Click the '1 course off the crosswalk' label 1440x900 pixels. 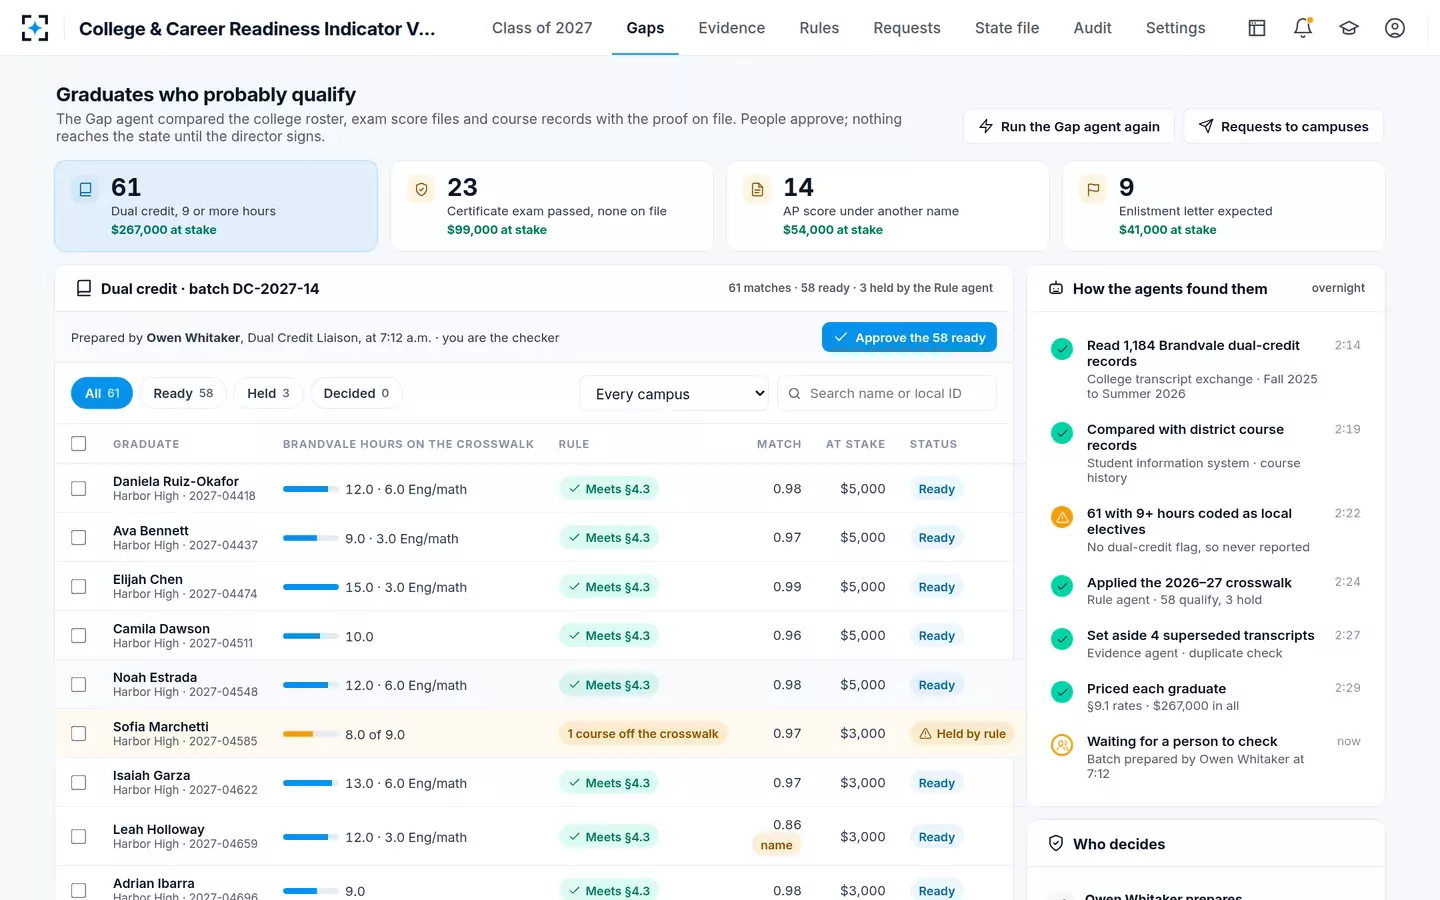[x=643, y=734]
